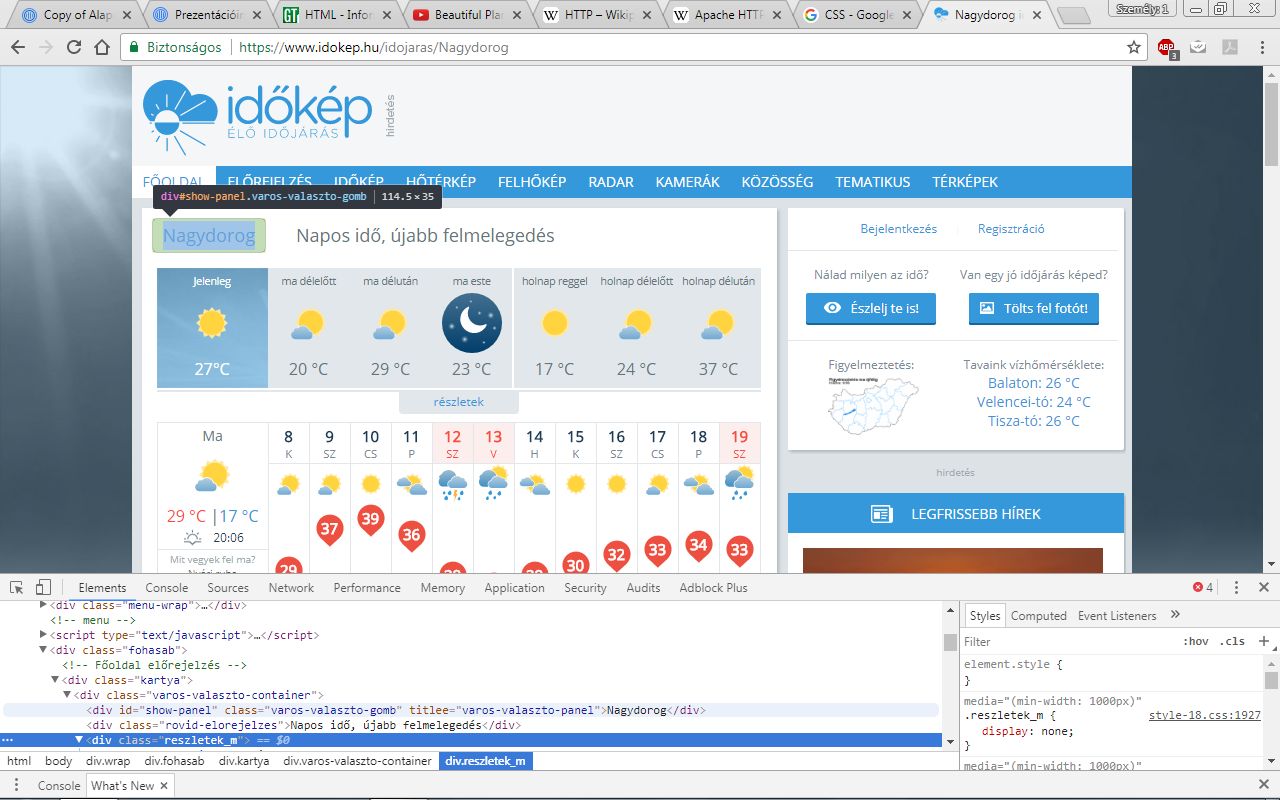The image size is (1280, 800).
Task: Switch to Computed styles tab
Action: 1038,616
